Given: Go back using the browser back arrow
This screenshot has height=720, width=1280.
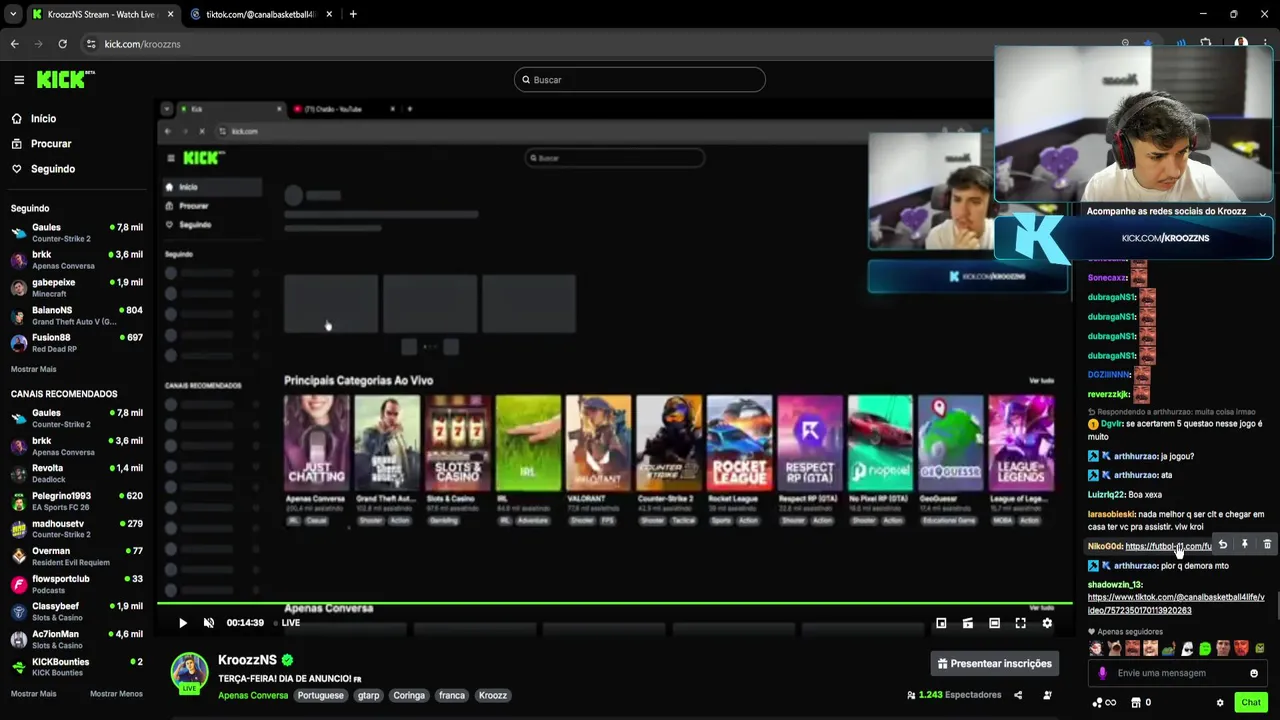Looking at the screenshot, I should pos(14,44).
